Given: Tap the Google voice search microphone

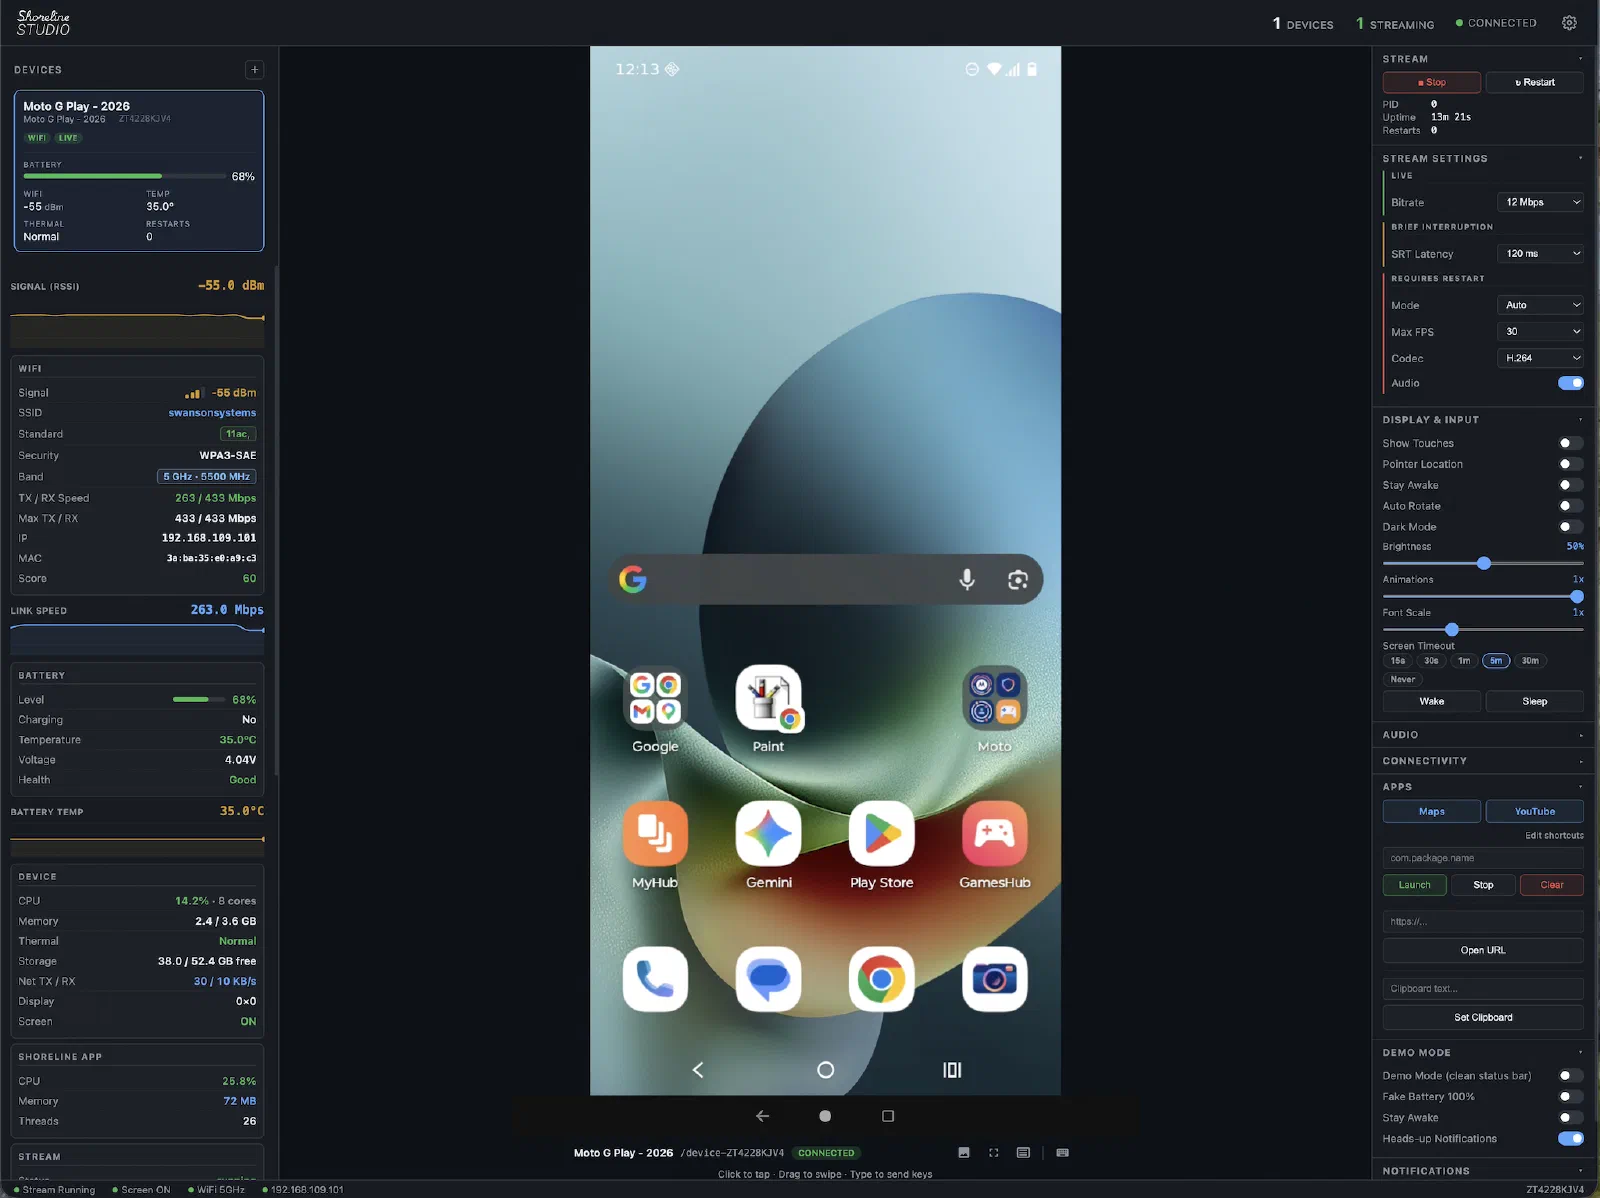Looking at the screenshot, I should 967,579.
